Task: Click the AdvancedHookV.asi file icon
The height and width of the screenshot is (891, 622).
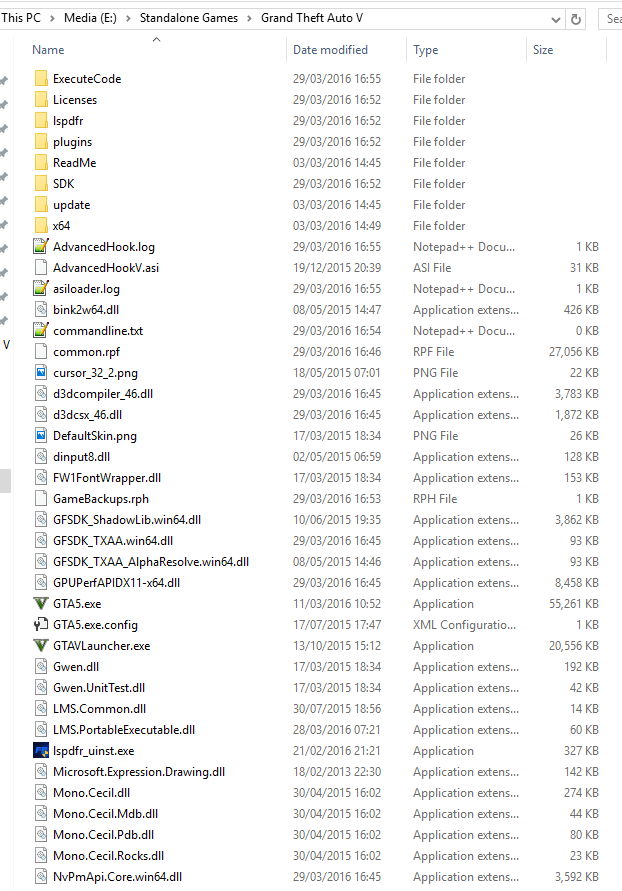Action: (41, 268)
